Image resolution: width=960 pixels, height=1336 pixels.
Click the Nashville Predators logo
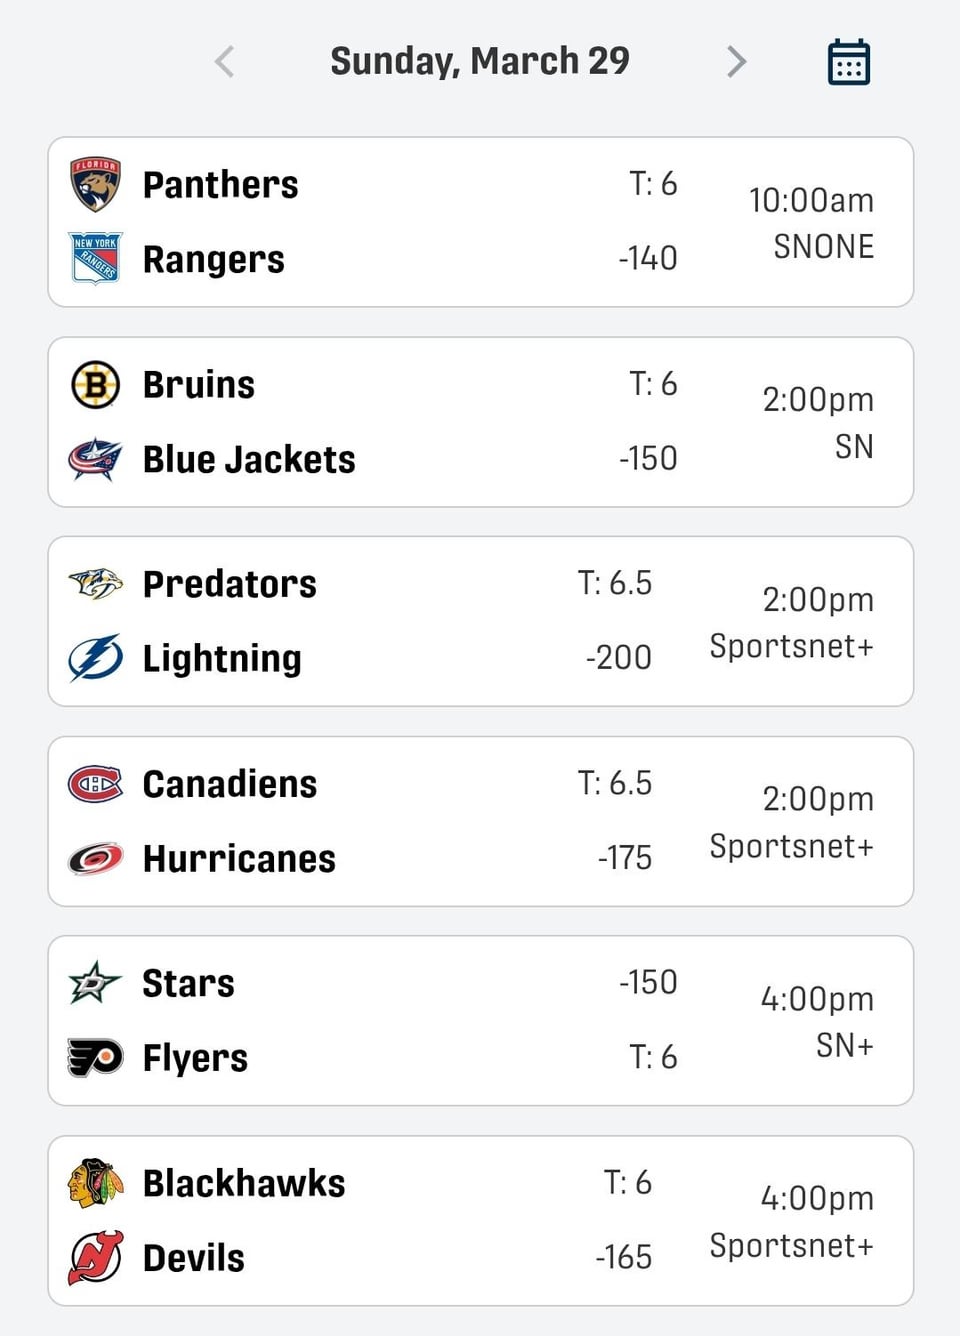(x=95, y=583)
